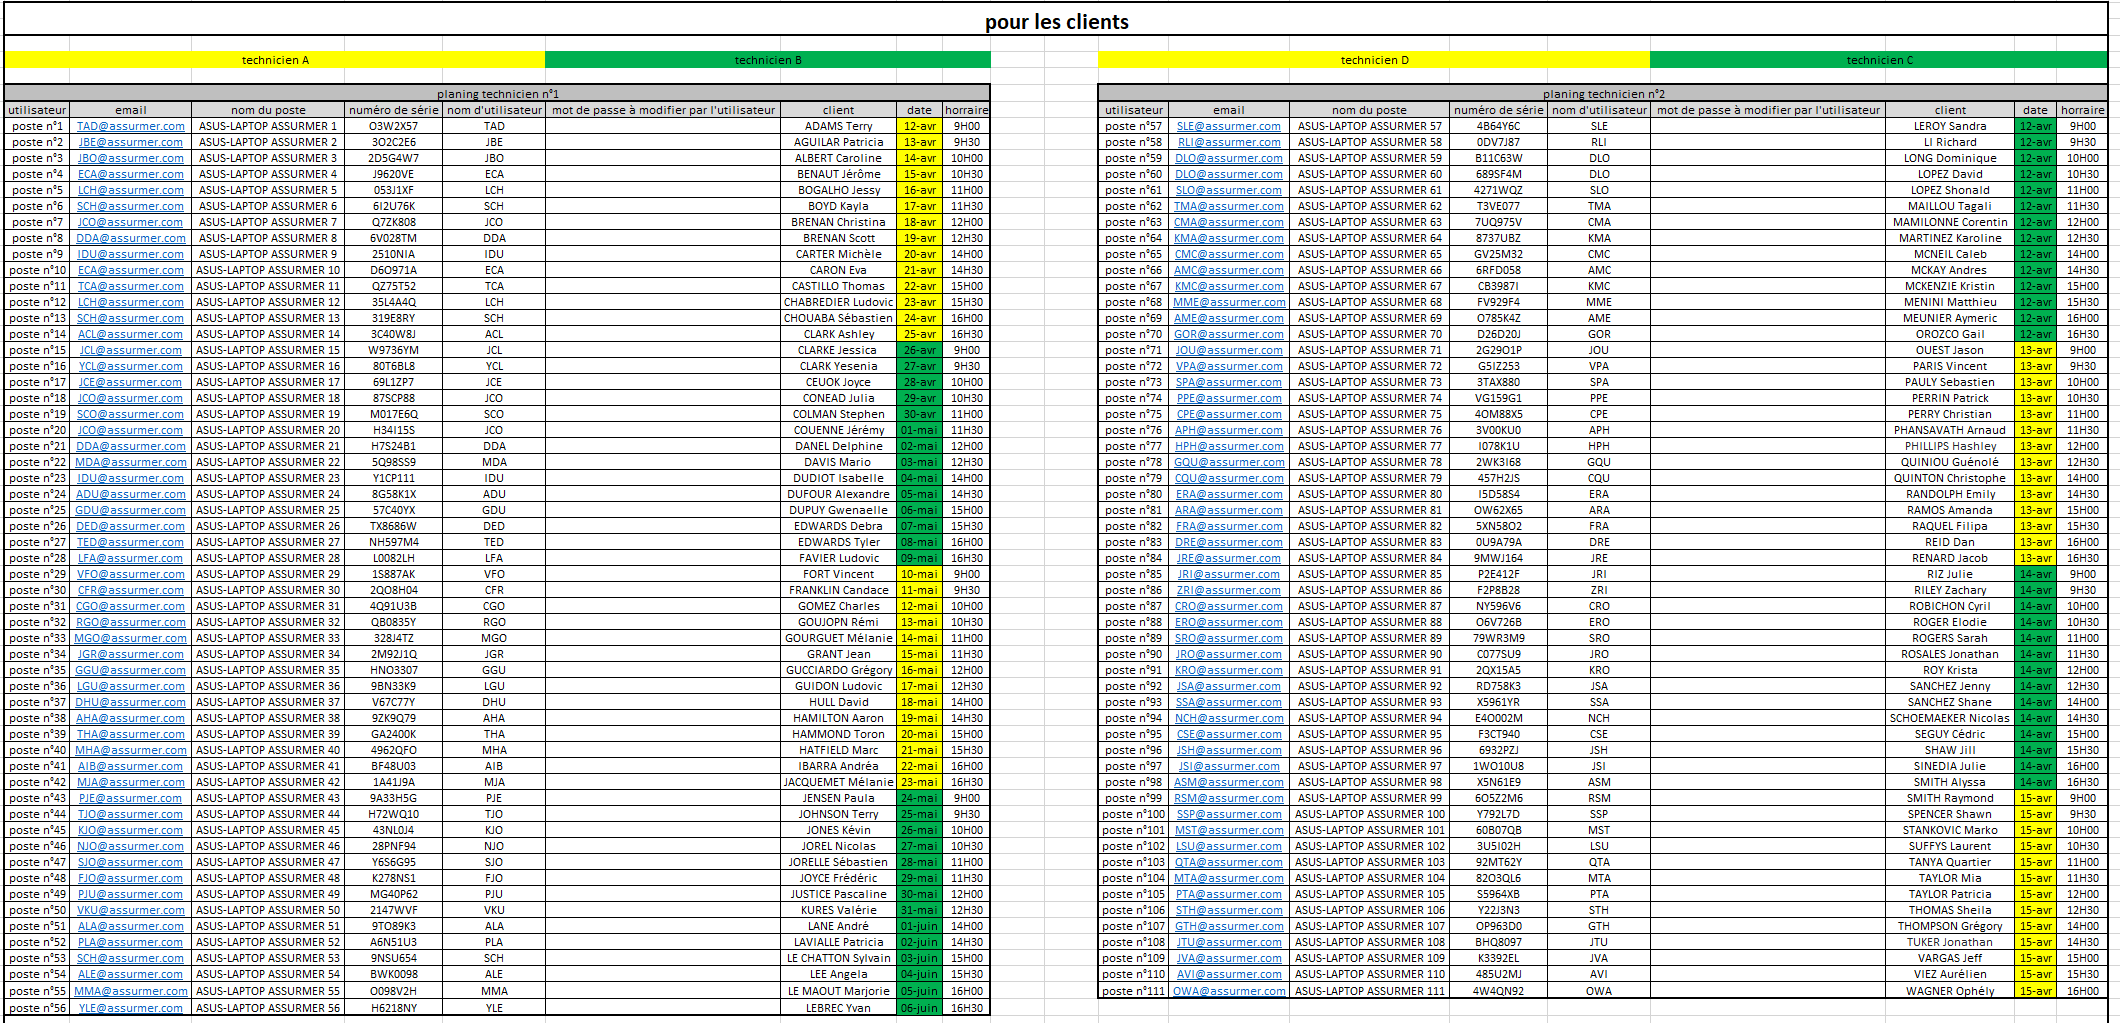2120x1023 pixels.
Task: Select the green 'technicien B' header cell
Action: click(x=768, y=60)
